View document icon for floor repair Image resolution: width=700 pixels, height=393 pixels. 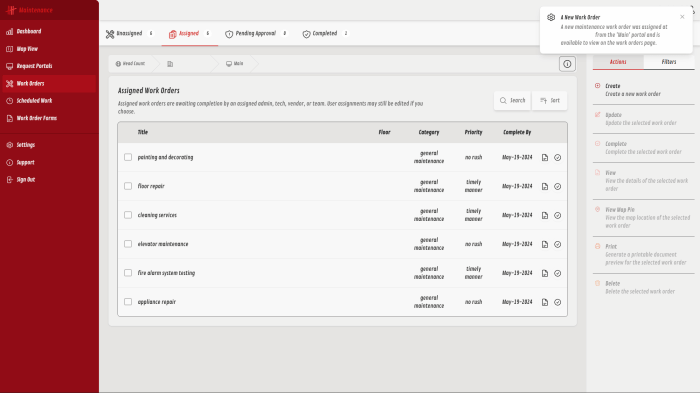545,187
